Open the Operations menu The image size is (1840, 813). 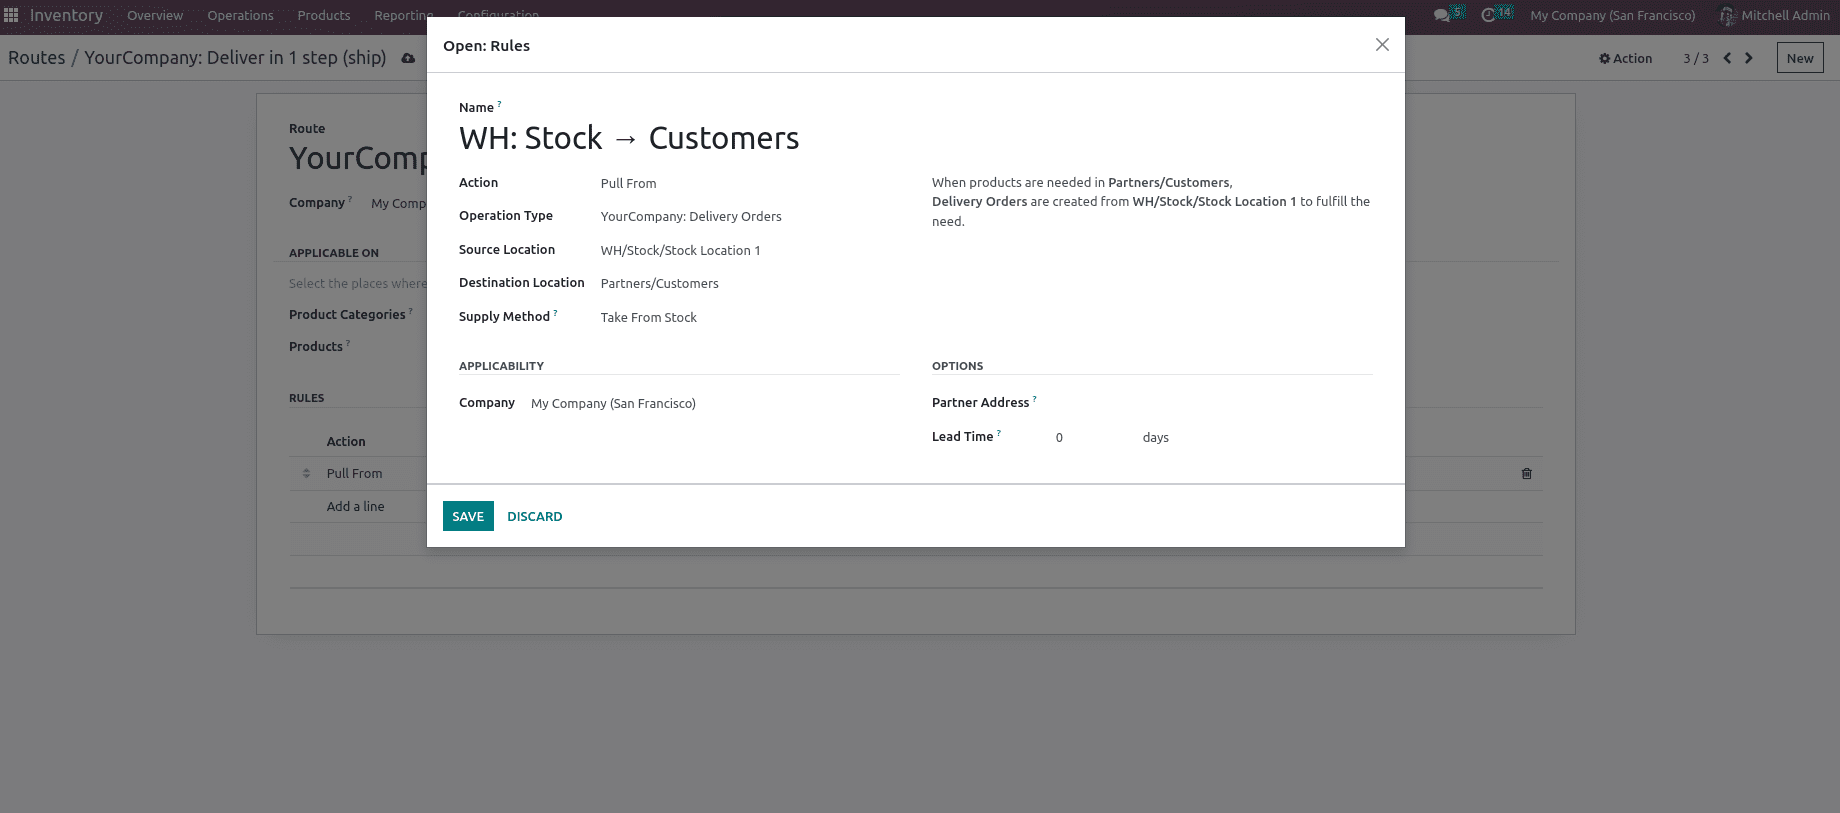[240, 15]
